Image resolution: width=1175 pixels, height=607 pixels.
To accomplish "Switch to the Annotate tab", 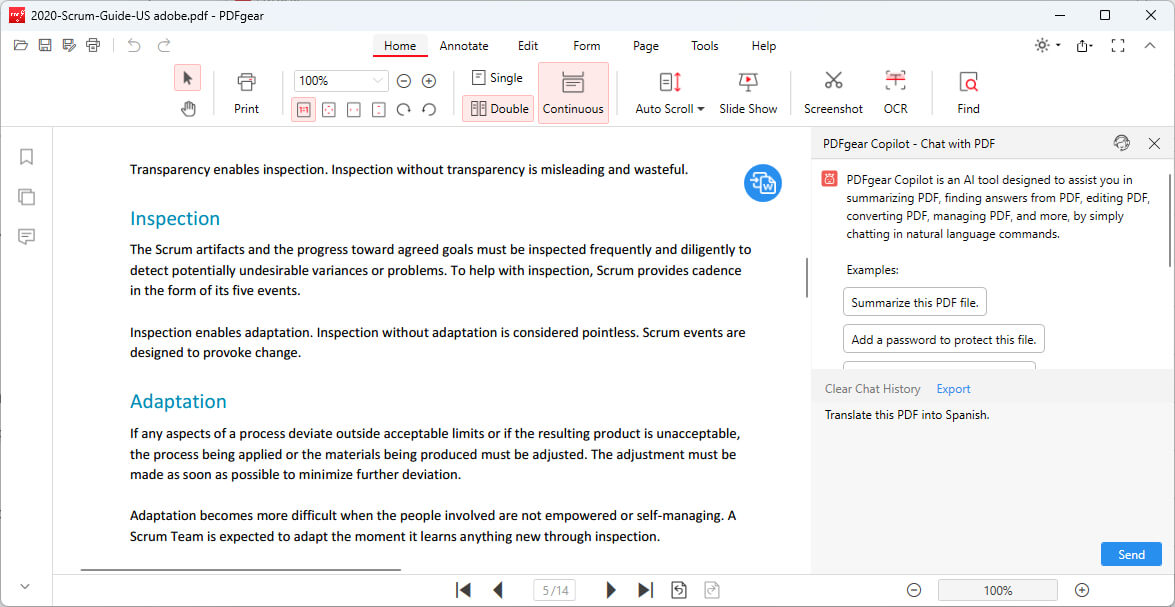I will [464, 46].
